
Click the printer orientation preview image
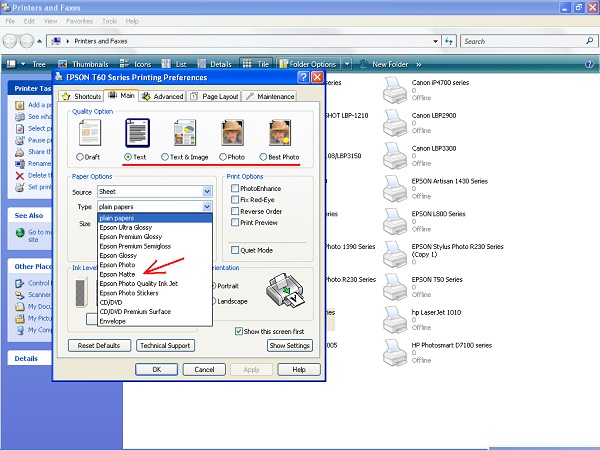[285, 290]
